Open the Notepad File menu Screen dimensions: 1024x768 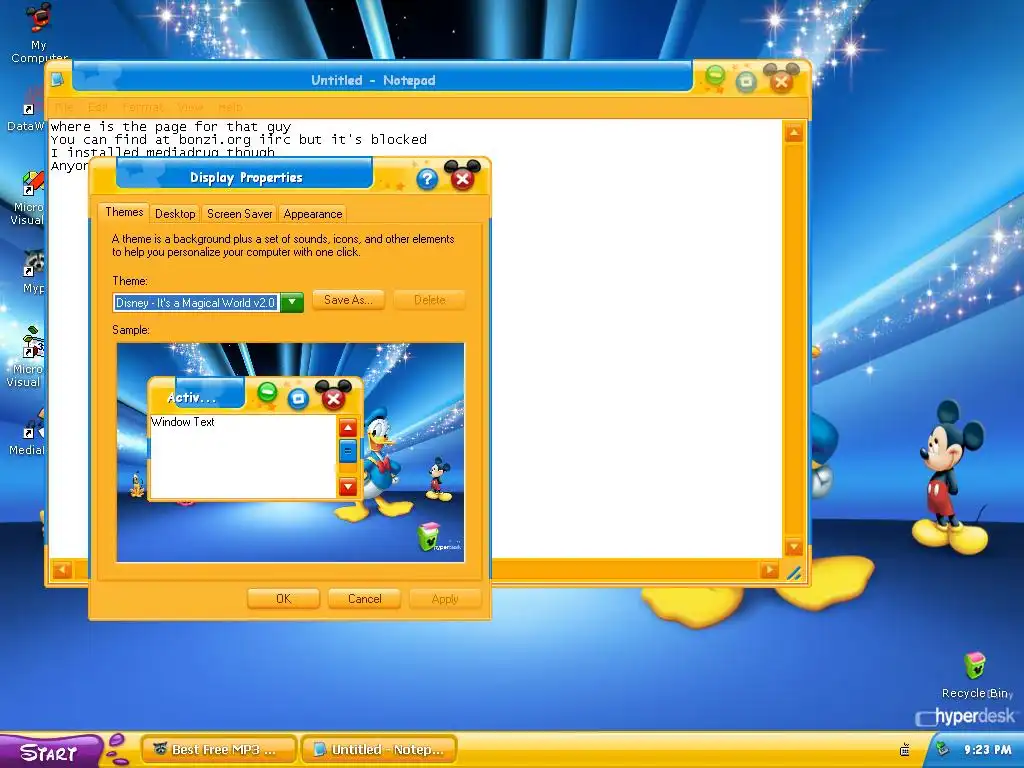click(63, 107)
